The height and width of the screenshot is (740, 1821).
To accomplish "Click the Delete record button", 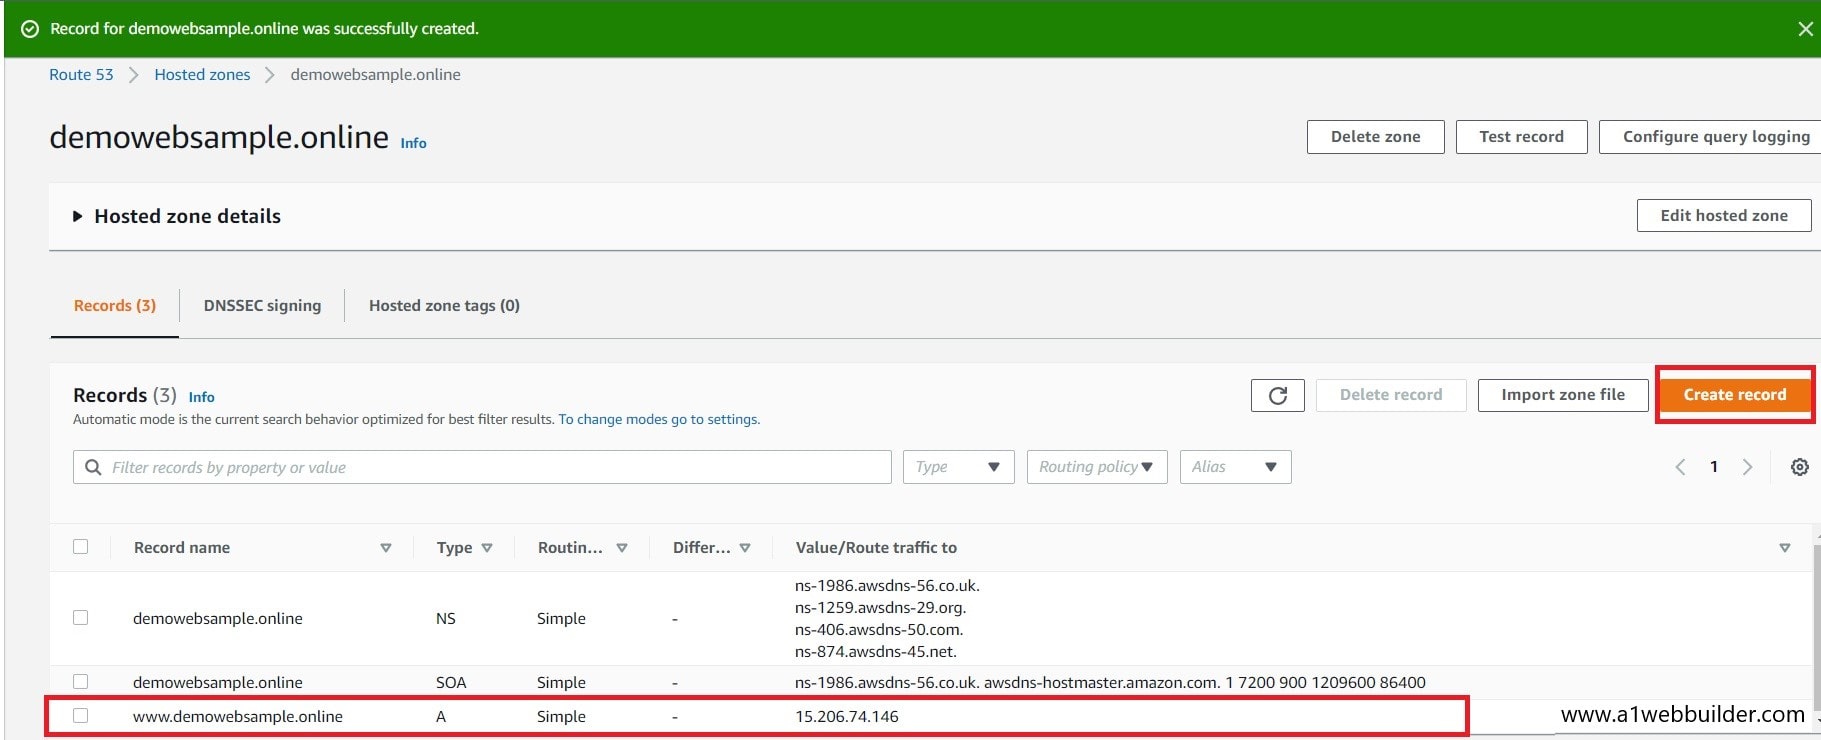I will click(x=1390, y=395).
